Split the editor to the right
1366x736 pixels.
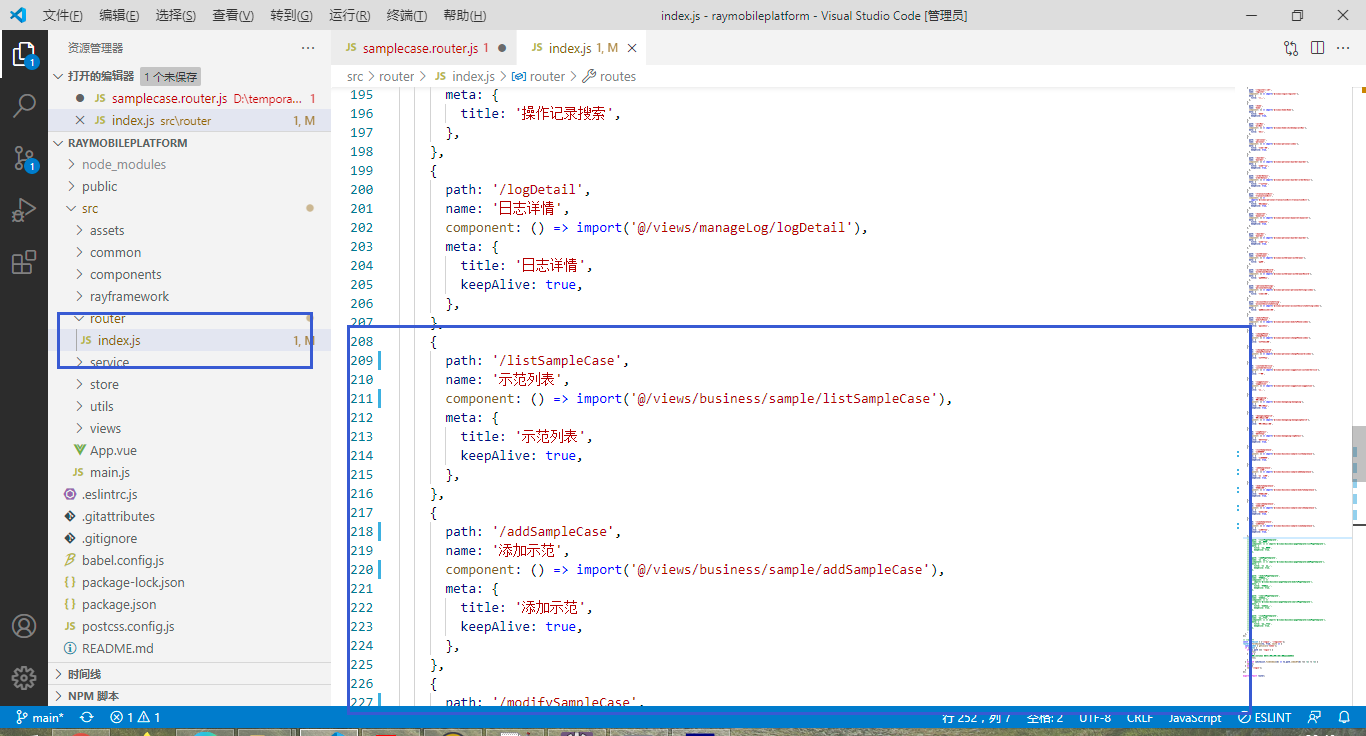click(1318, 48)
